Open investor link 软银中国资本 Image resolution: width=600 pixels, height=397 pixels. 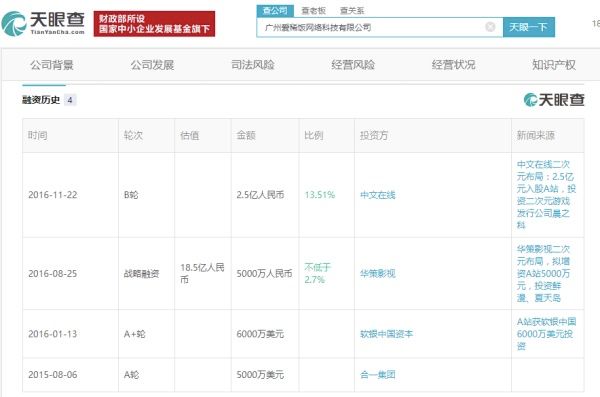tap(386, 334)
